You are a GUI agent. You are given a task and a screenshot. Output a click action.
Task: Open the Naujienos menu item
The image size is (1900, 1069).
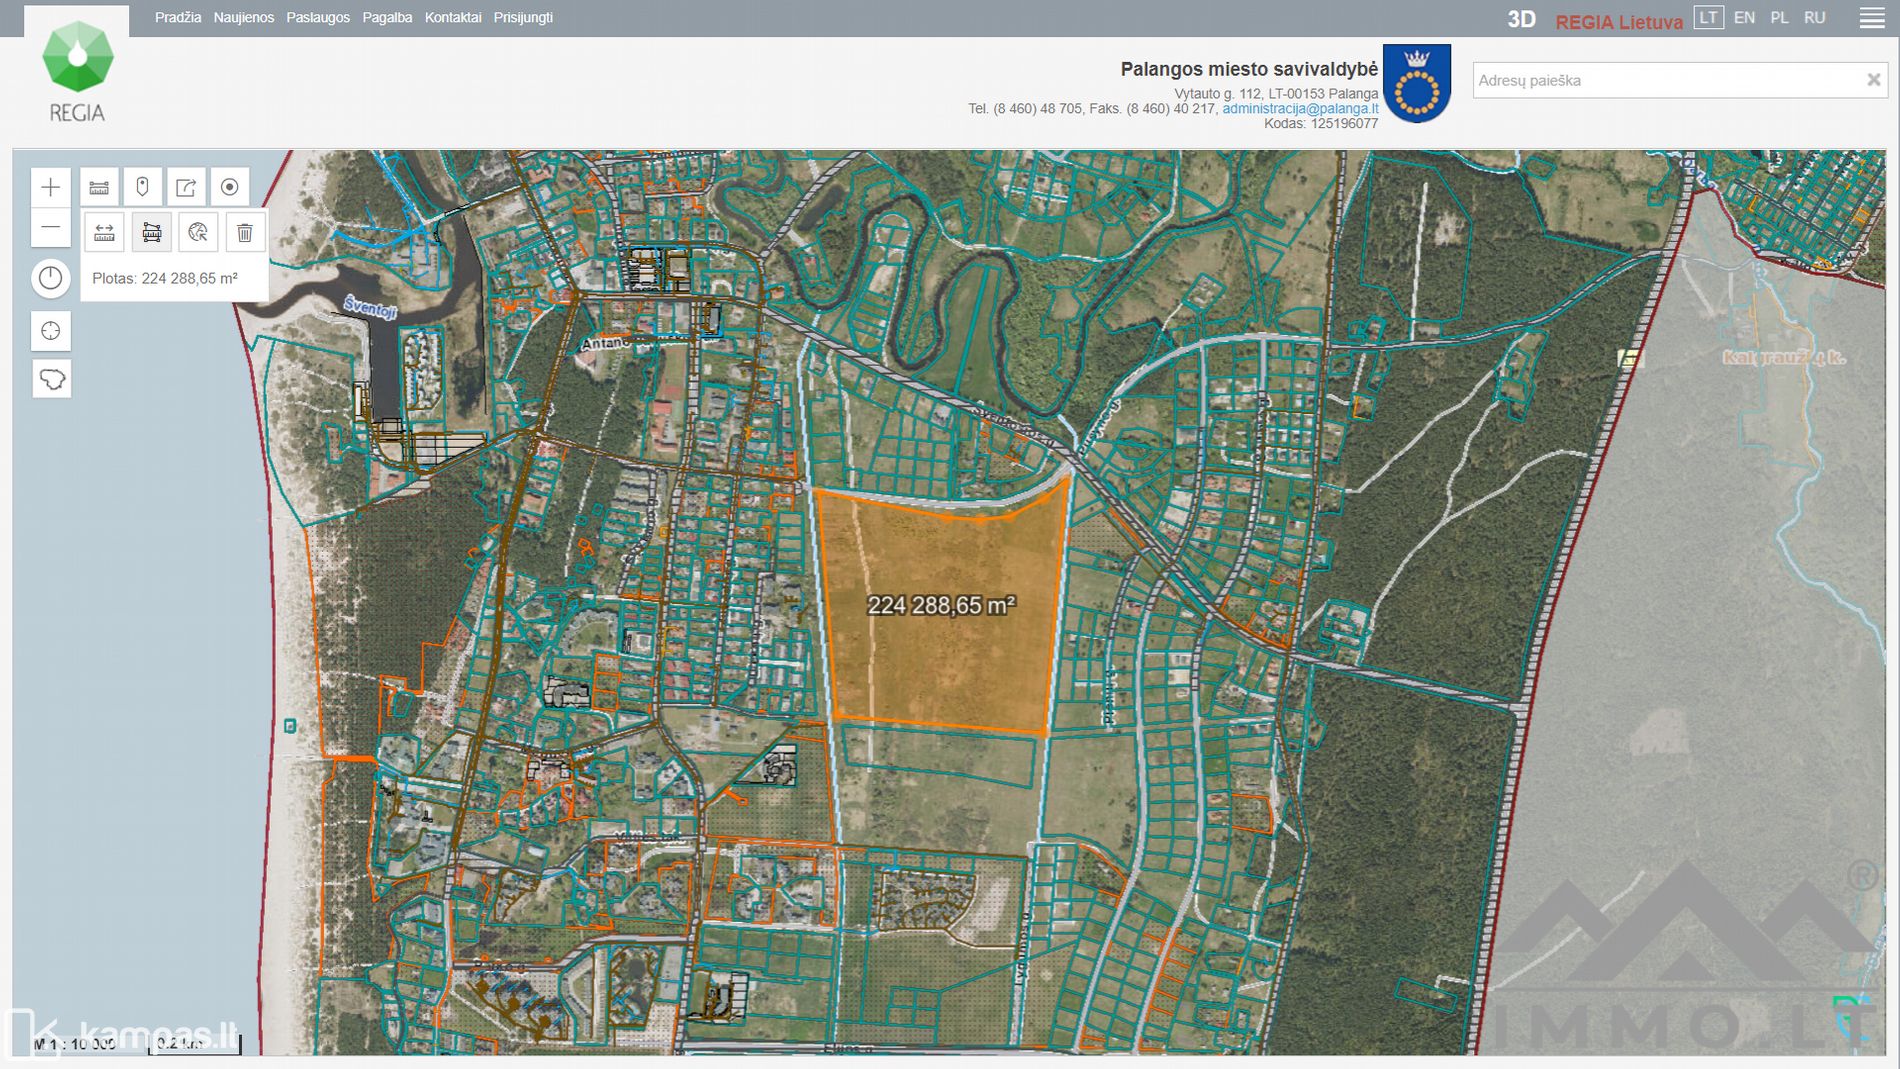click(x=243, y=18)
